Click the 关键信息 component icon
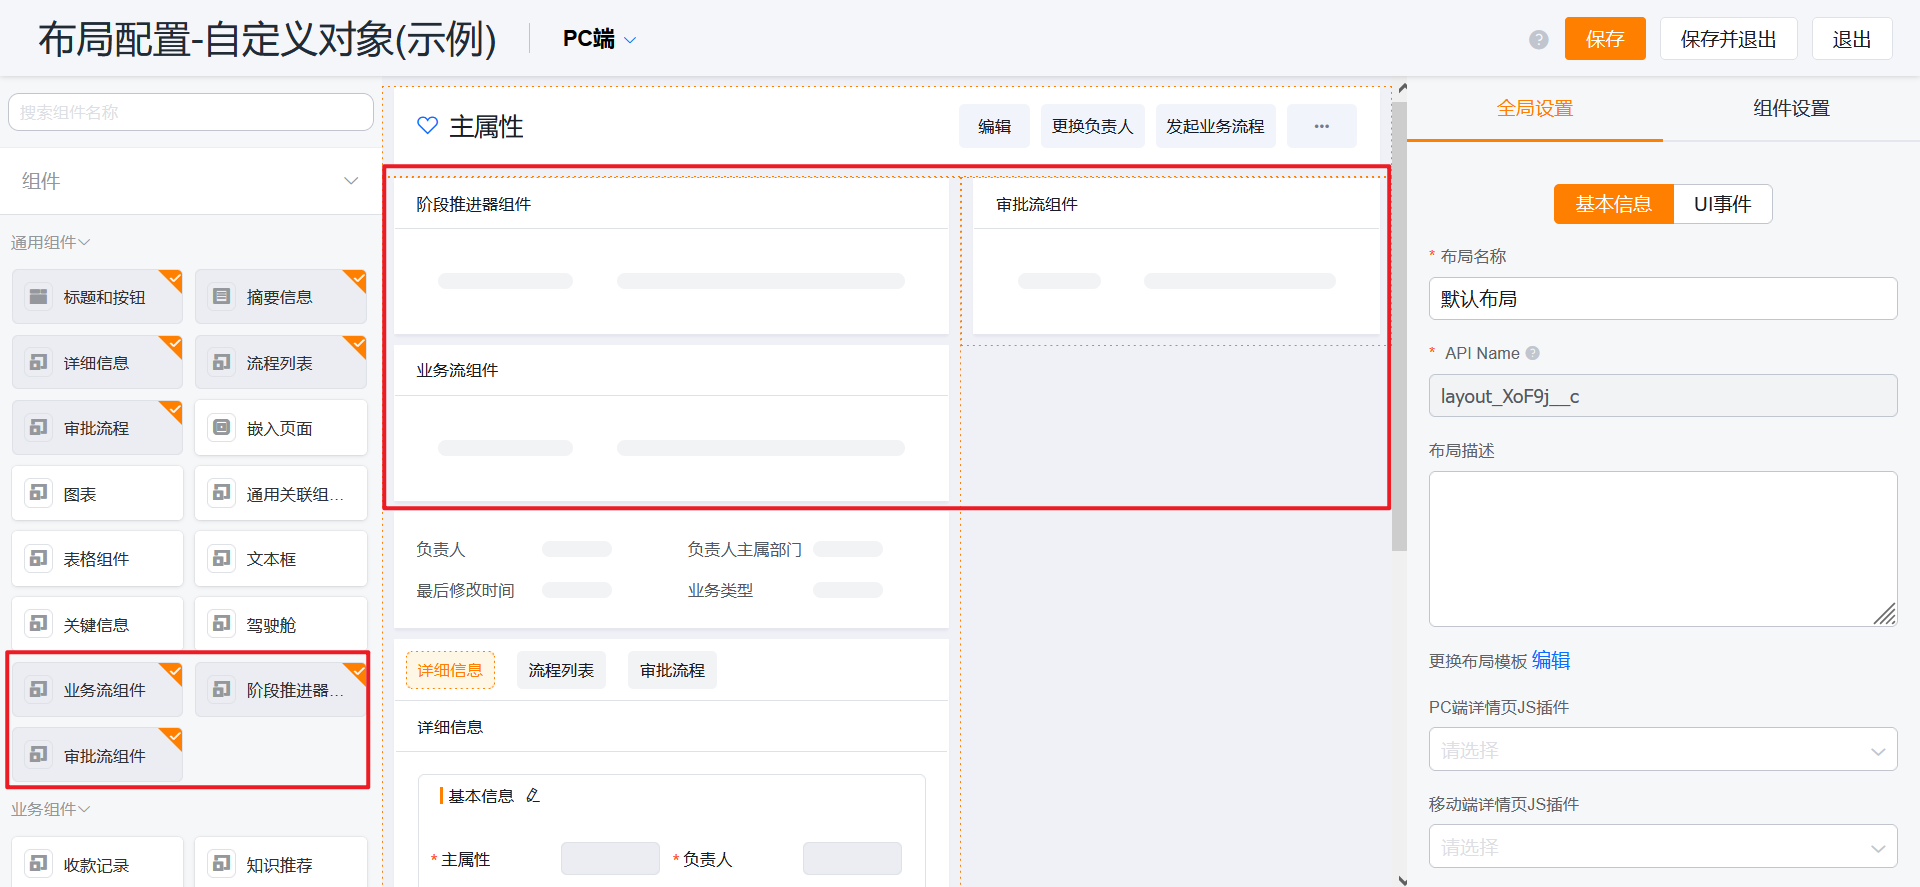 click(x=38, y=624)
